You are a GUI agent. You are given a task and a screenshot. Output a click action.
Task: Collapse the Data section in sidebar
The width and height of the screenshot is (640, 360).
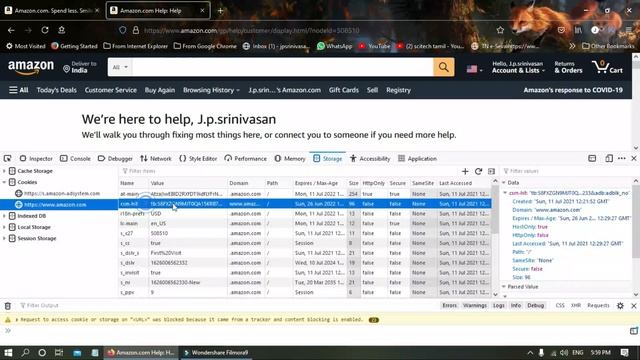pyautogui.click(x=504, y=182)
